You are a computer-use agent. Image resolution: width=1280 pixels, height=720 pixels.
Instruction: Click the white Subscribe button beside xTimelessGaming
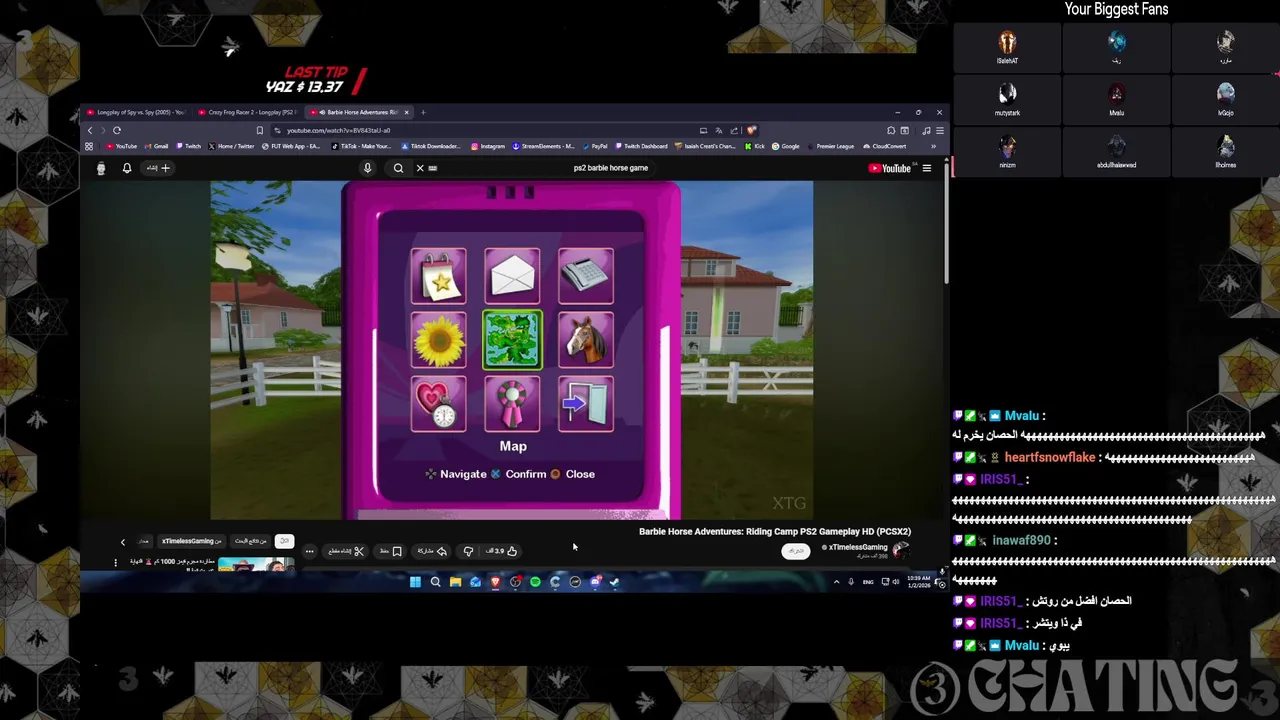coord(796,551)
